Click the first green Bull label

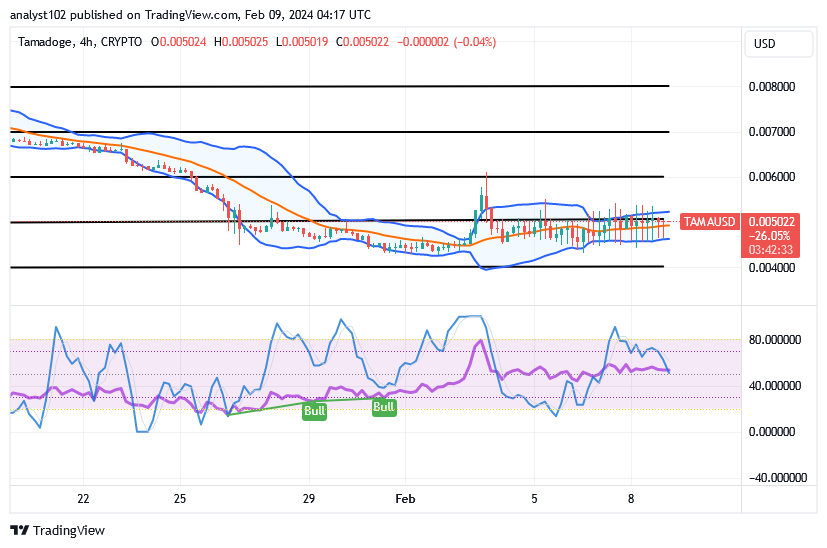pos(314,410)
